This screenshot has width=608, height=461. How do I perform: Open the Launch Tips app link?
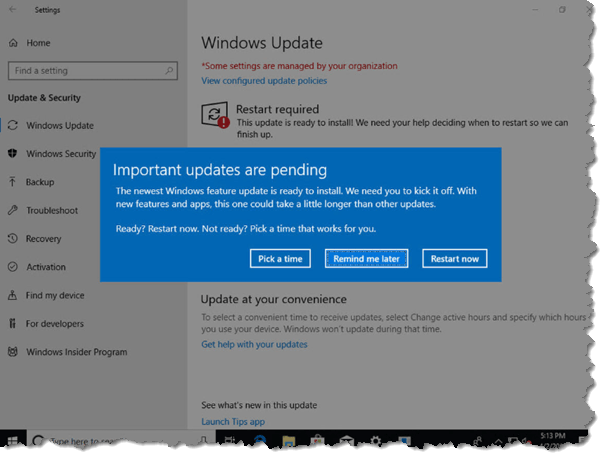(232, 421)
